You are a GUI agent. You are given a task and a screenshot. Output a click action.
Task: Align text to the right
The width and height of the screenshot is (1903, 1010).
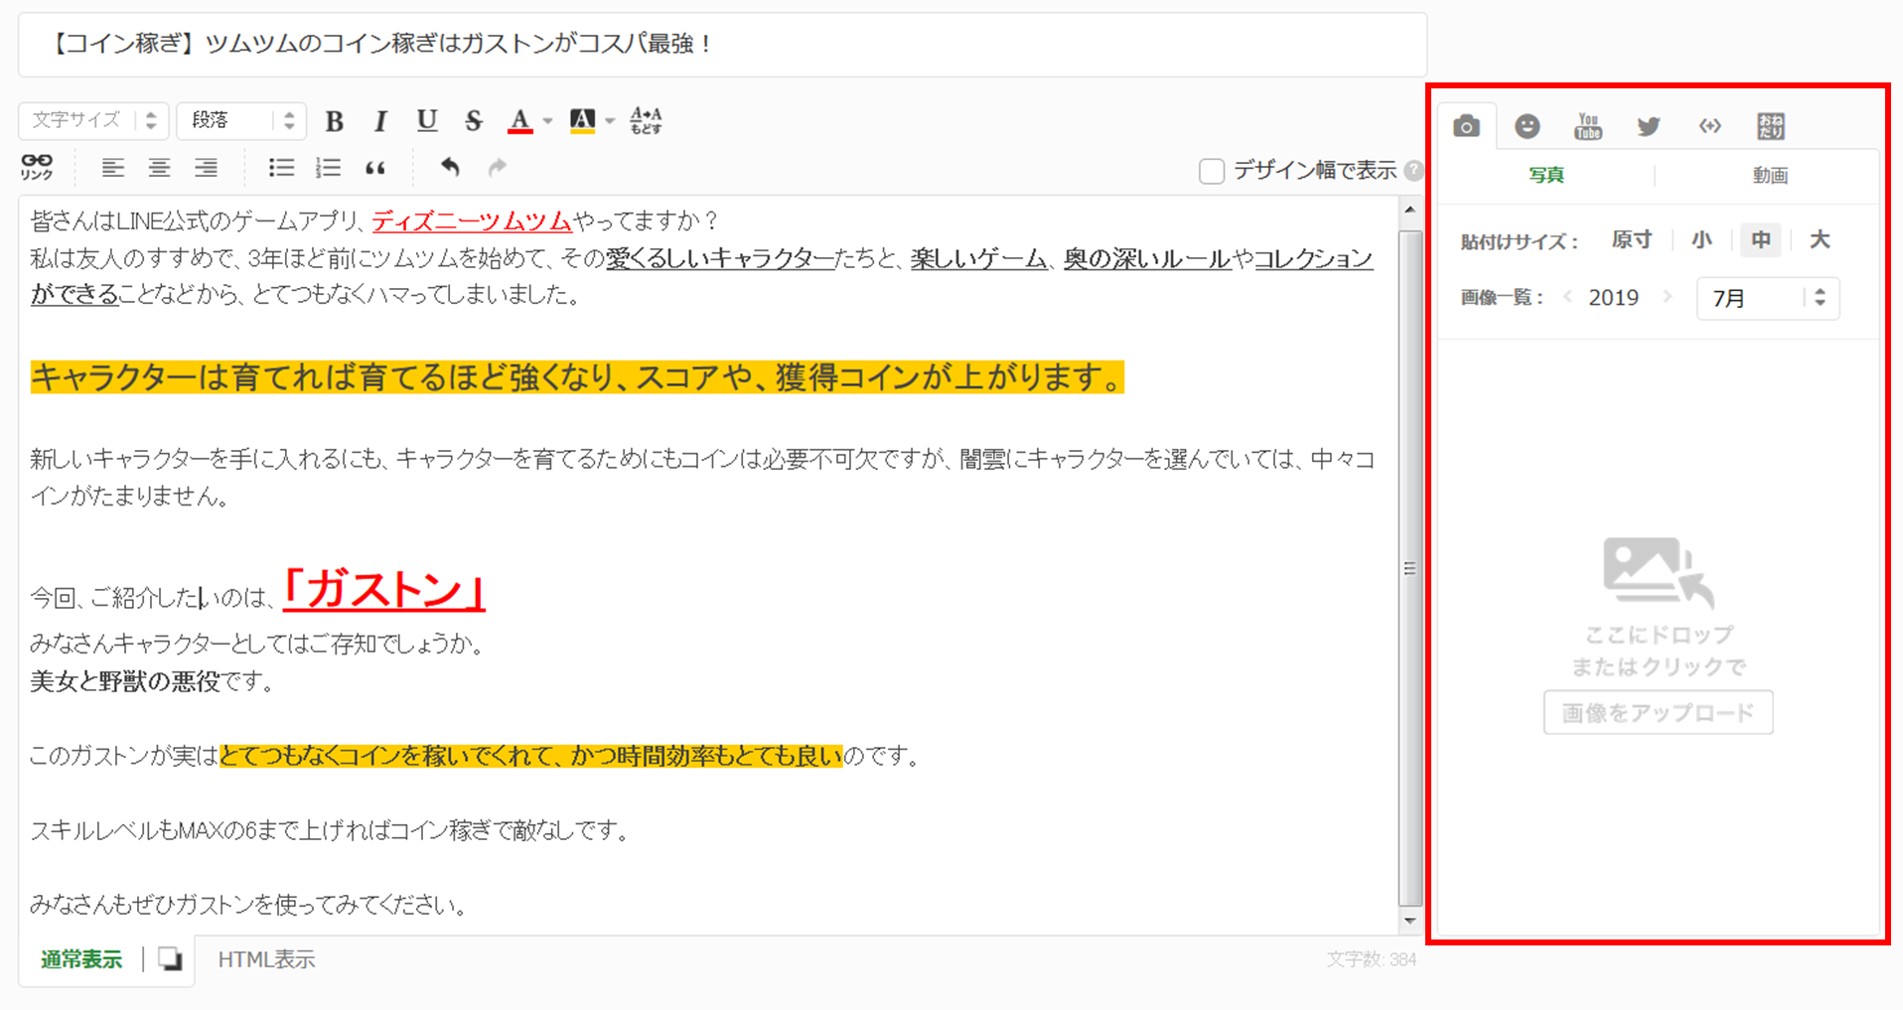click(x=206, y=167)
